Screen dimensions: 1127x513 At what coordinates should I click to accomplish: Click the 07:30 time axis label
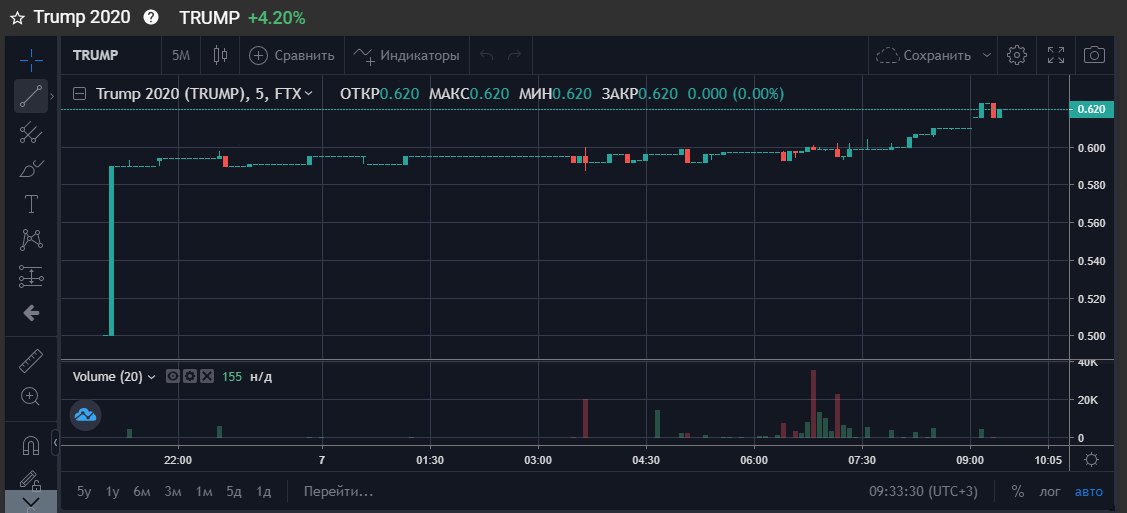click(x=862, y=460)
